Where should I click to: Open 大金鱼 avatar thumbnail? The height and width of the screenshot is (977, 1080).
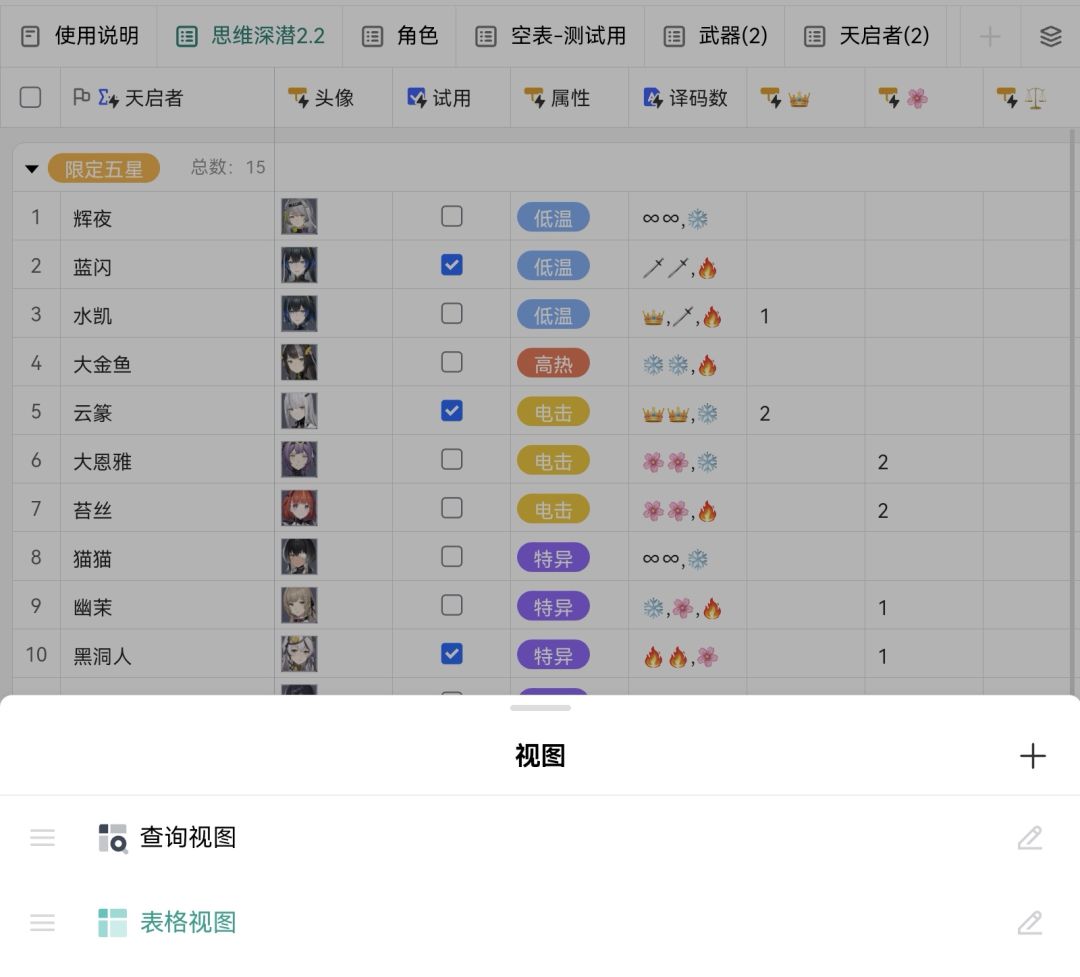tap(299, 362)
